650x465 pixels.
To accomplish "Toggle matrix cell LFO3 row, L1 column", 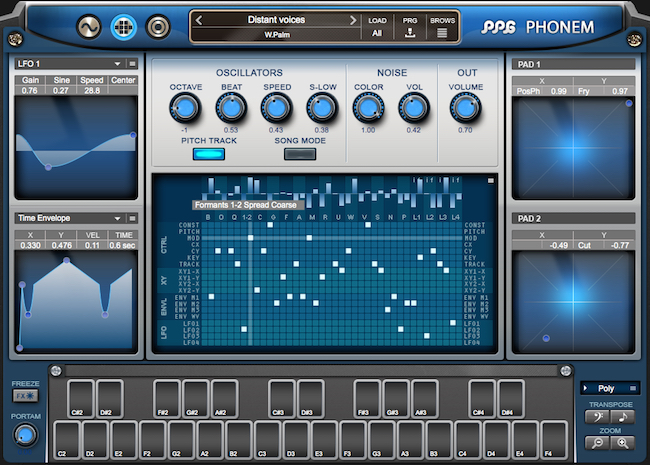I will pyautogui.click(x=427, y=336).
